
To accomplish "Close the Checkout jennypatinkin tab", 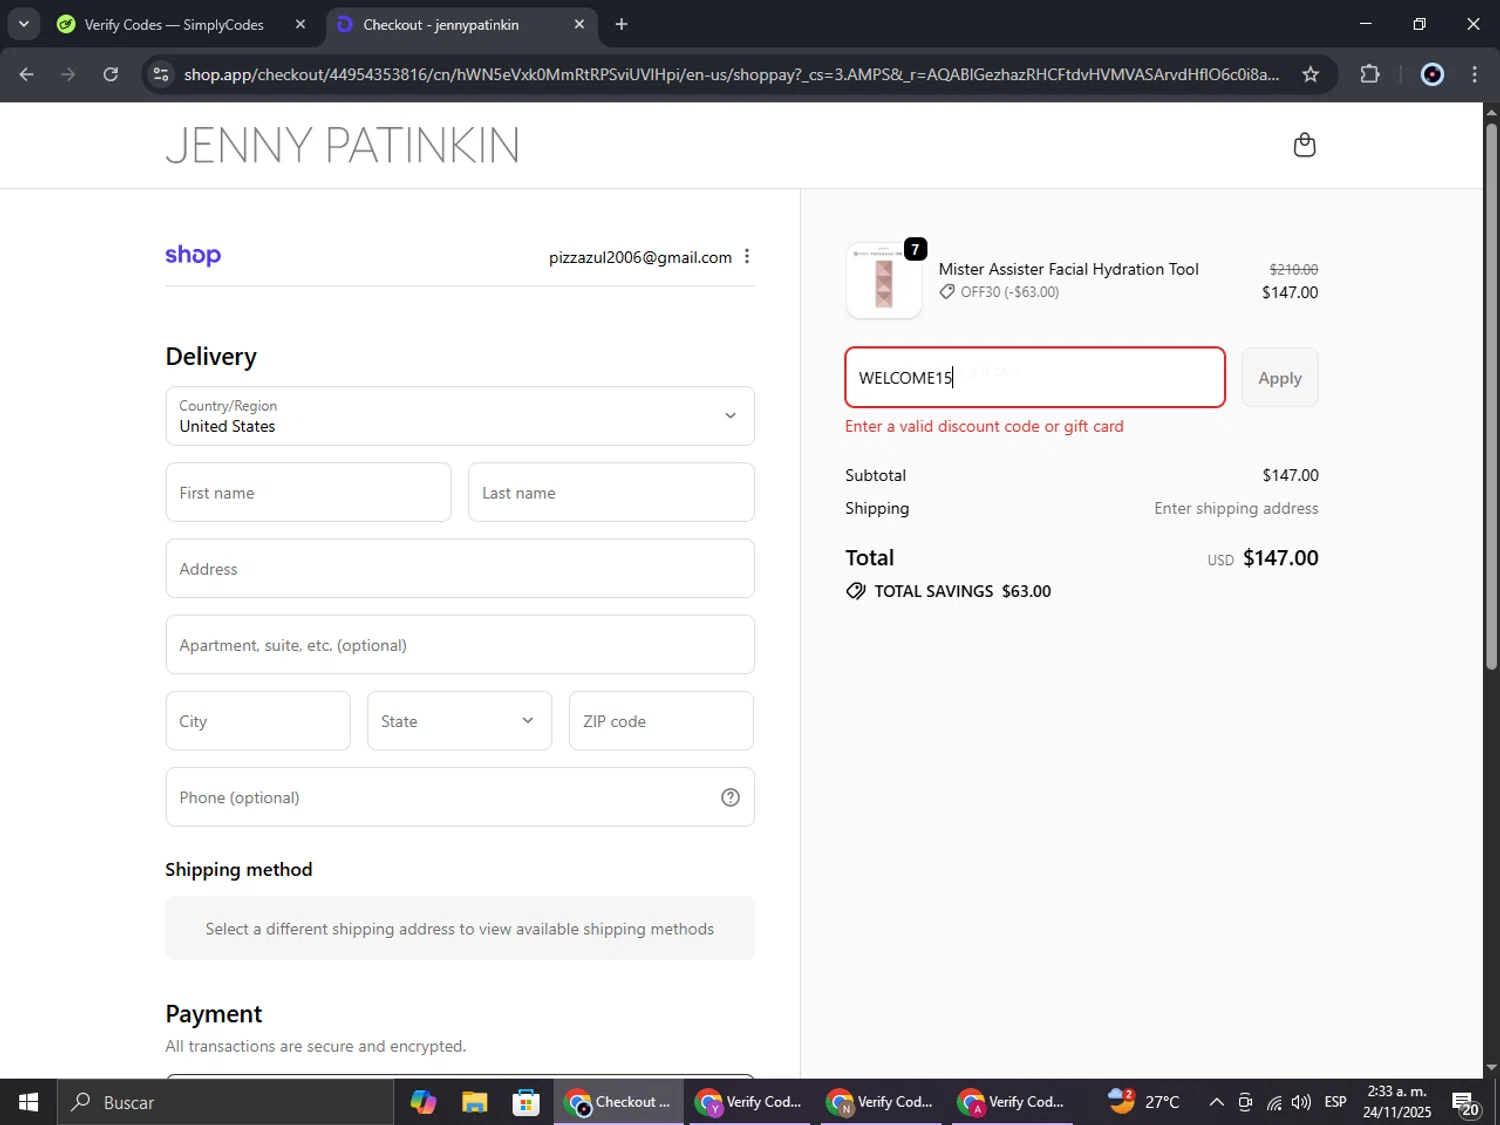I will point(579,24).
